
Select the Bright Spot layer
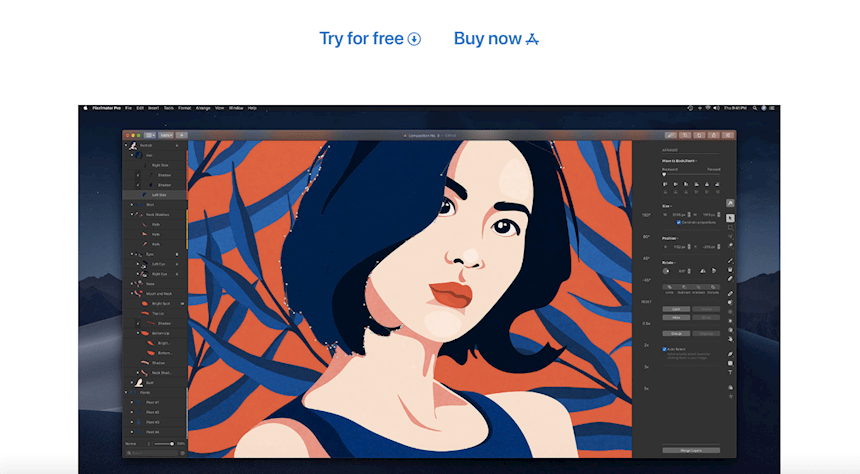coord(154,303)
